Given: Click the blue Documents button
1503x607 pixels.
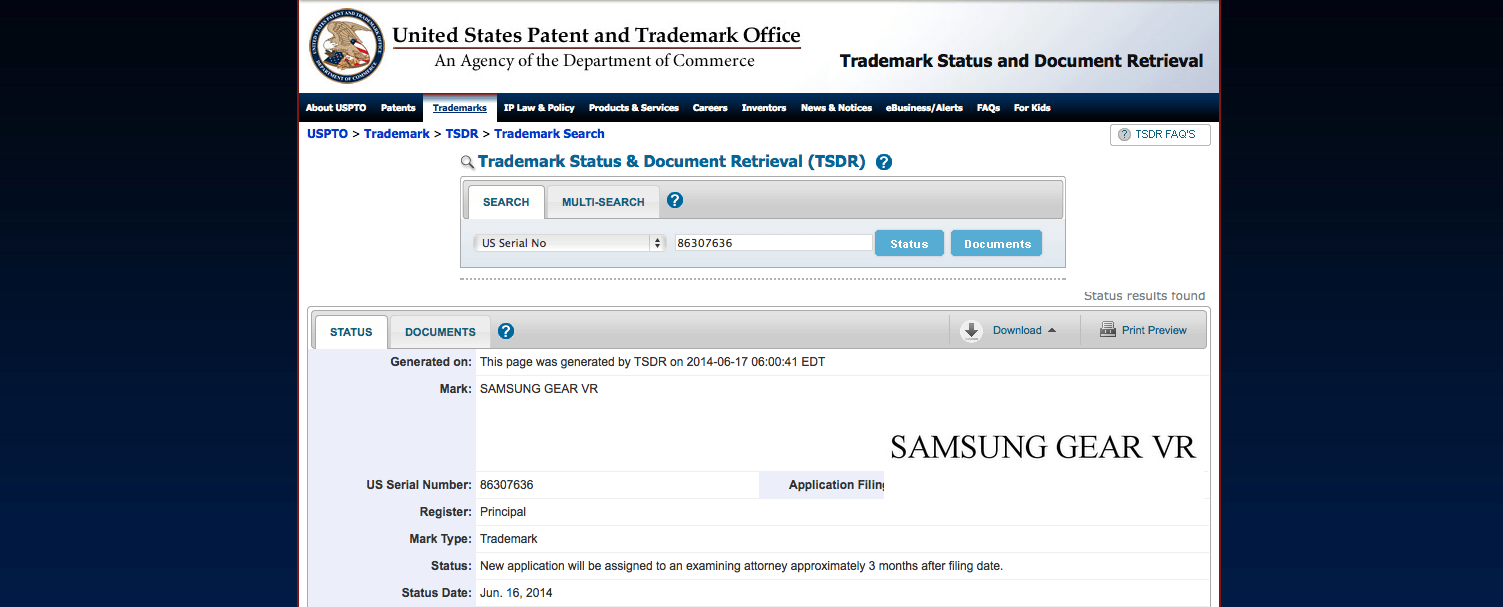Looking at the screenshot, I should (x=997, y=244).
